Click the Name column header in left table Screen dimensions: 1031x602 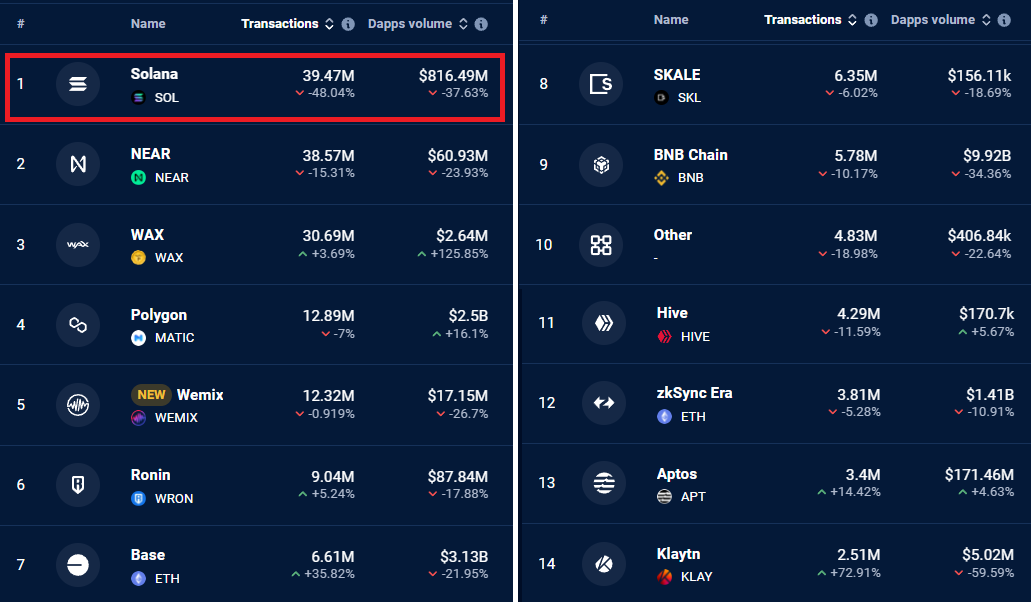tap(148, 24)
